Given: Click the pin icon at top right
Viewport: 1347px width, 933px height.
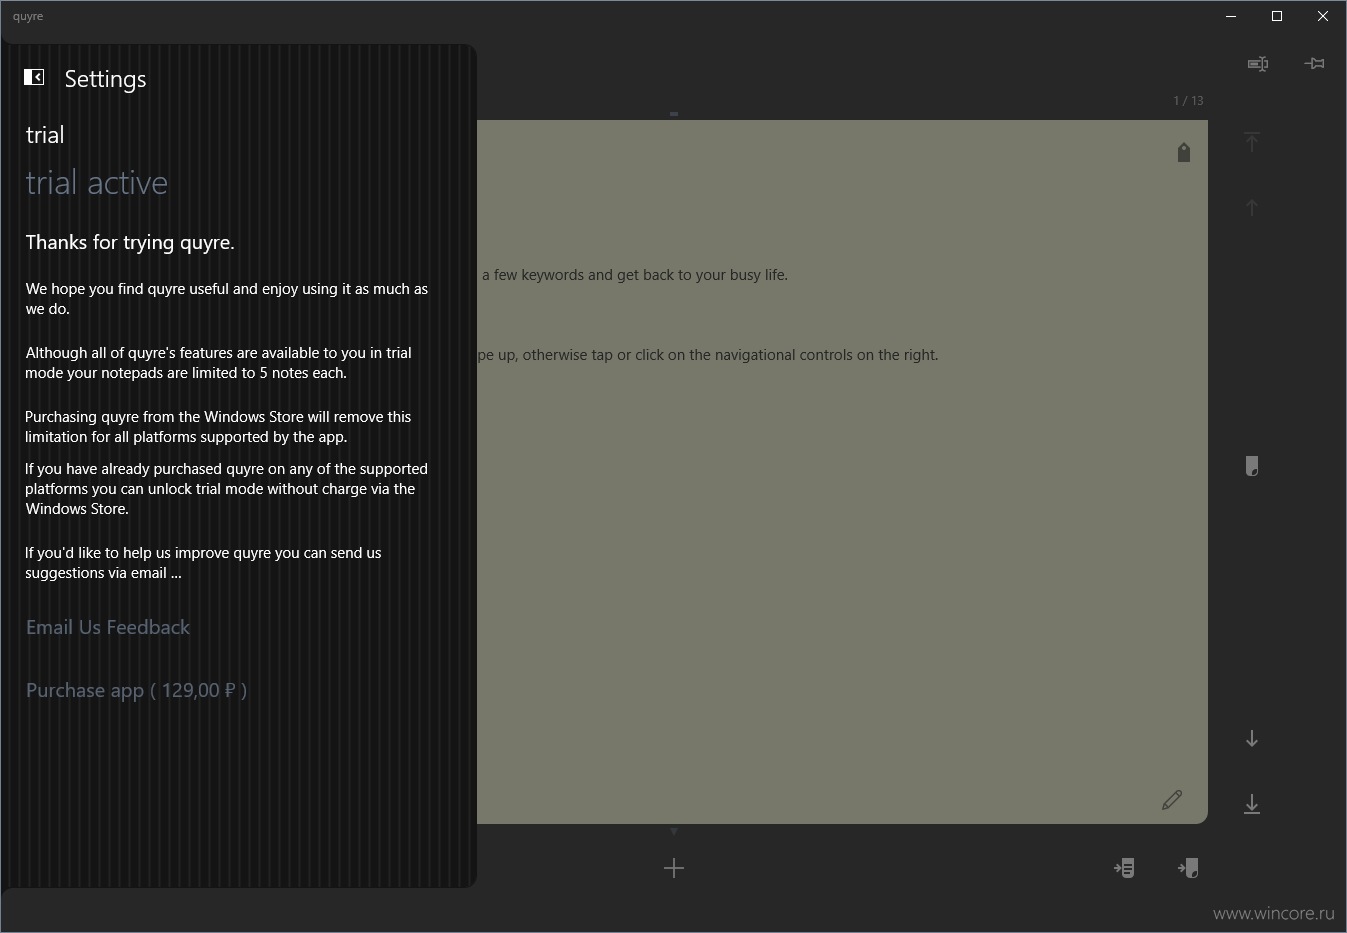Looking at the screenshot, I should pos(1315,64).
